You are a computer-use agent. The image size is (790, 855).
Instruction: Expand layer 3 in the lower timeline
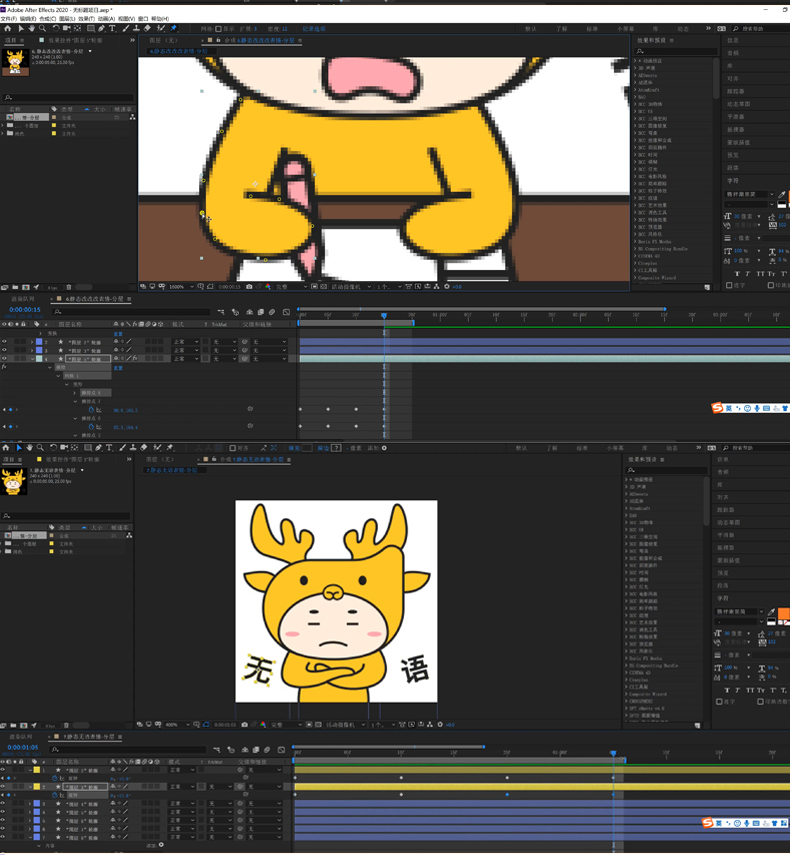[30, 804]
